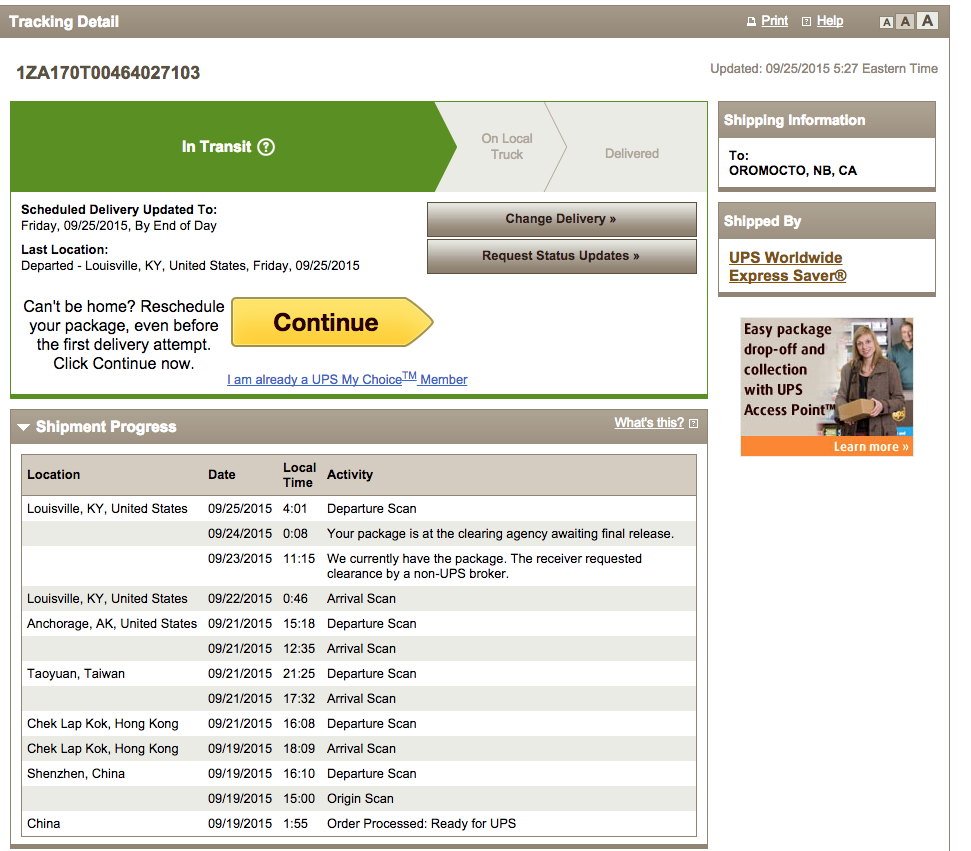971x851 pixels.
Task: Click the OROMOCTO, NB, CA destination
Action: coord(793,170)
